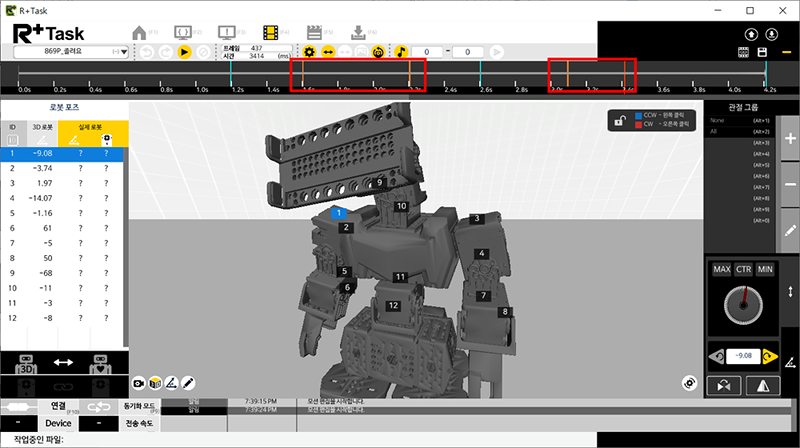The width and height of the screenshot is (800, 448).
Task: Select joint ID 4 row in pose table
Action: click(62, 198)
